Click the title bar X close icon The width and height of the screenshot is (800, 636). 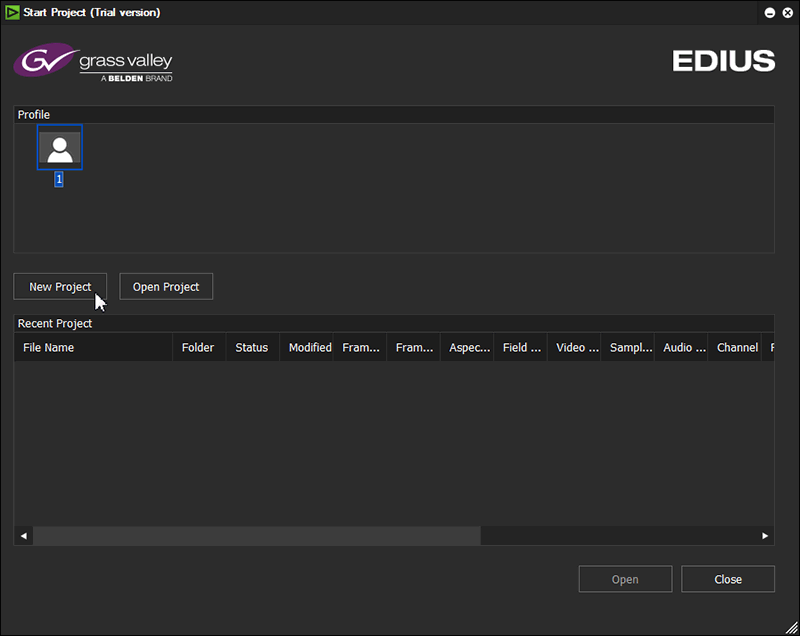point(787,13)
